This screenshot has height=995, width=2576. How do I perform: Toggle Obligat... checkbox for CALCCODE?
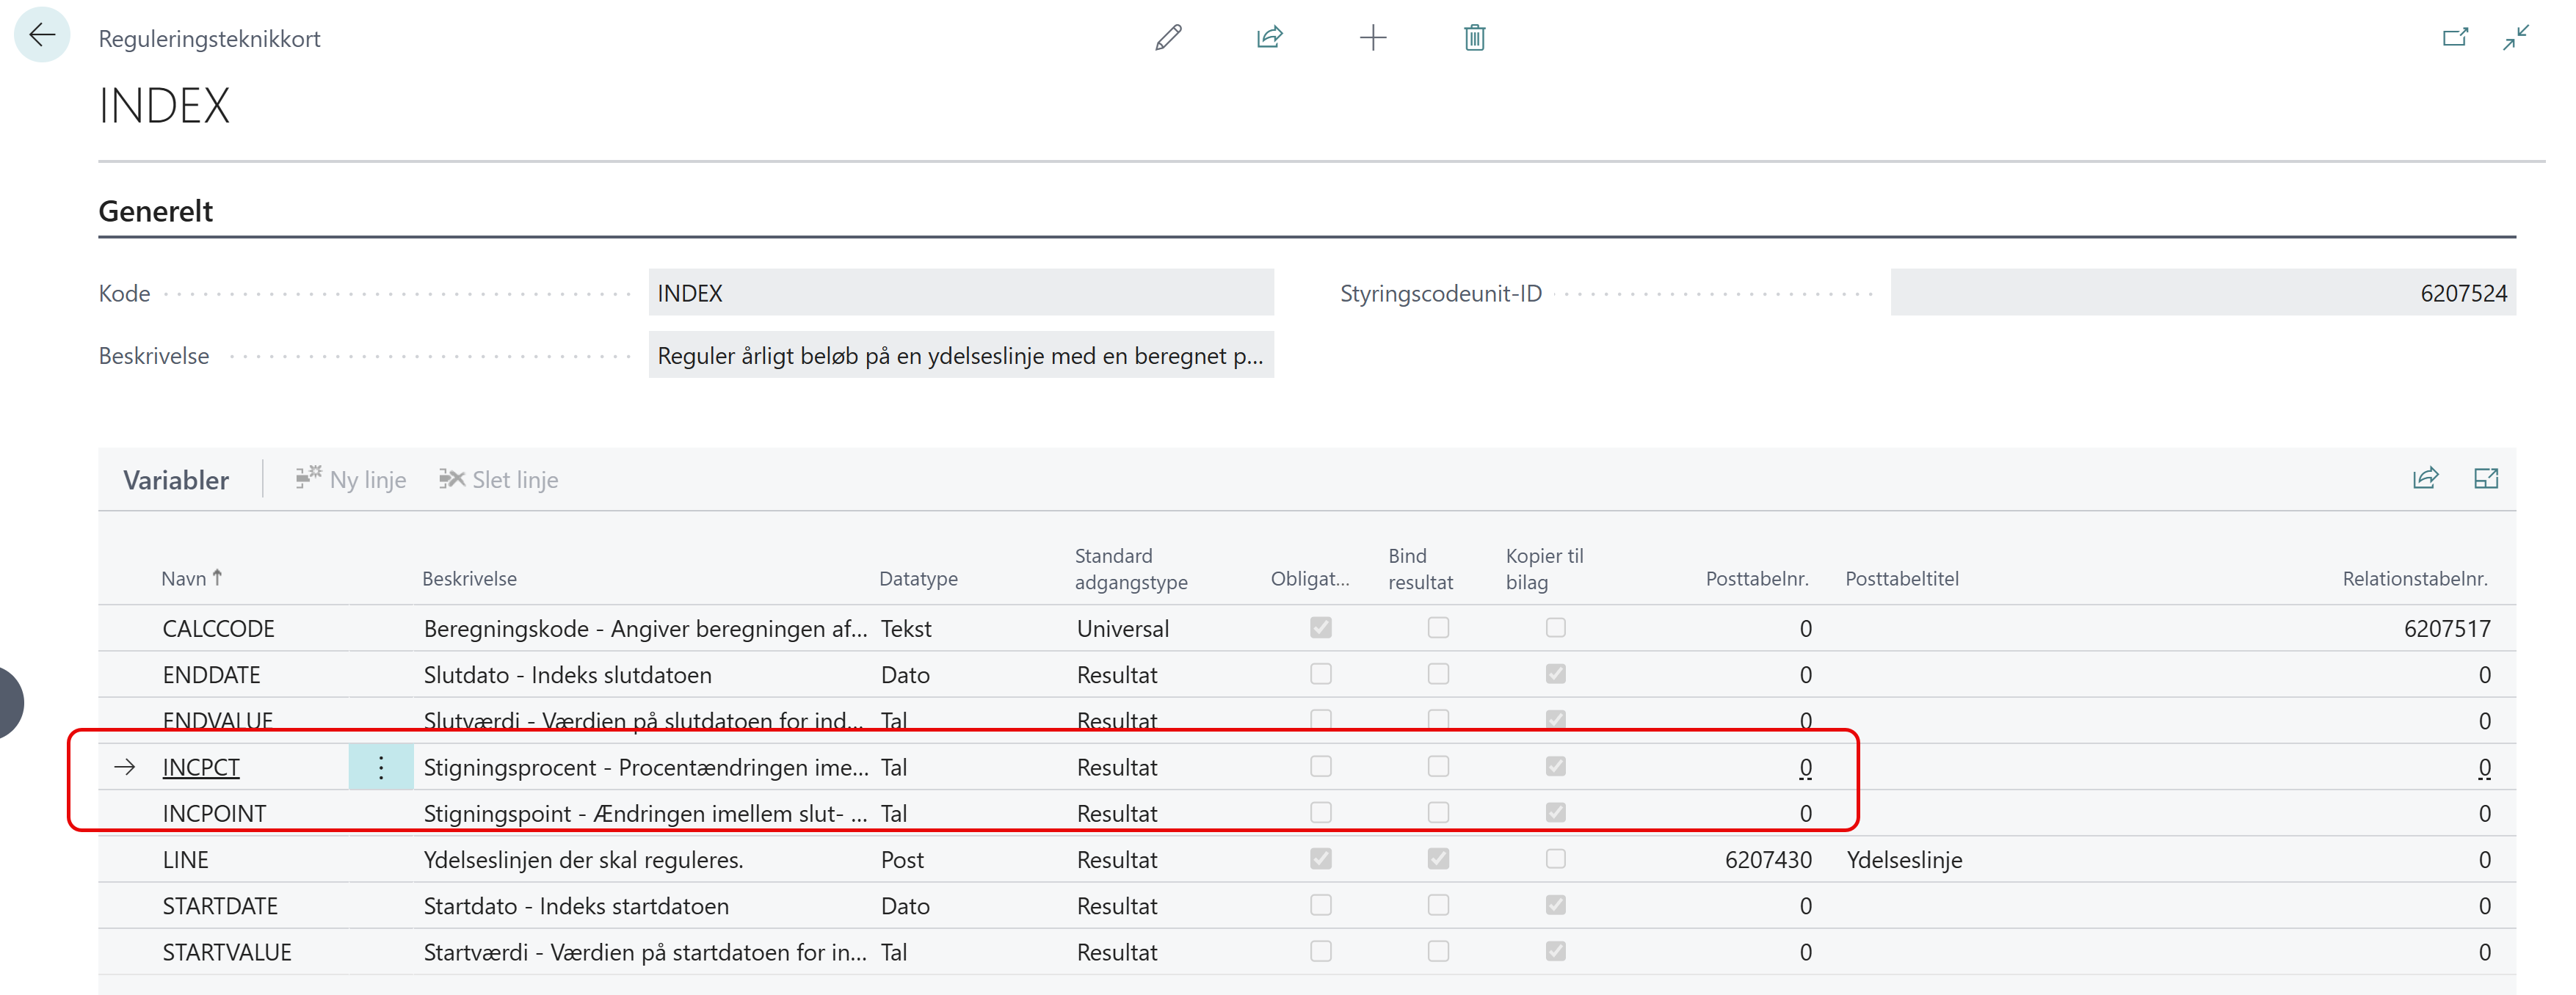pyautogui.click(x=1321, y=627)
